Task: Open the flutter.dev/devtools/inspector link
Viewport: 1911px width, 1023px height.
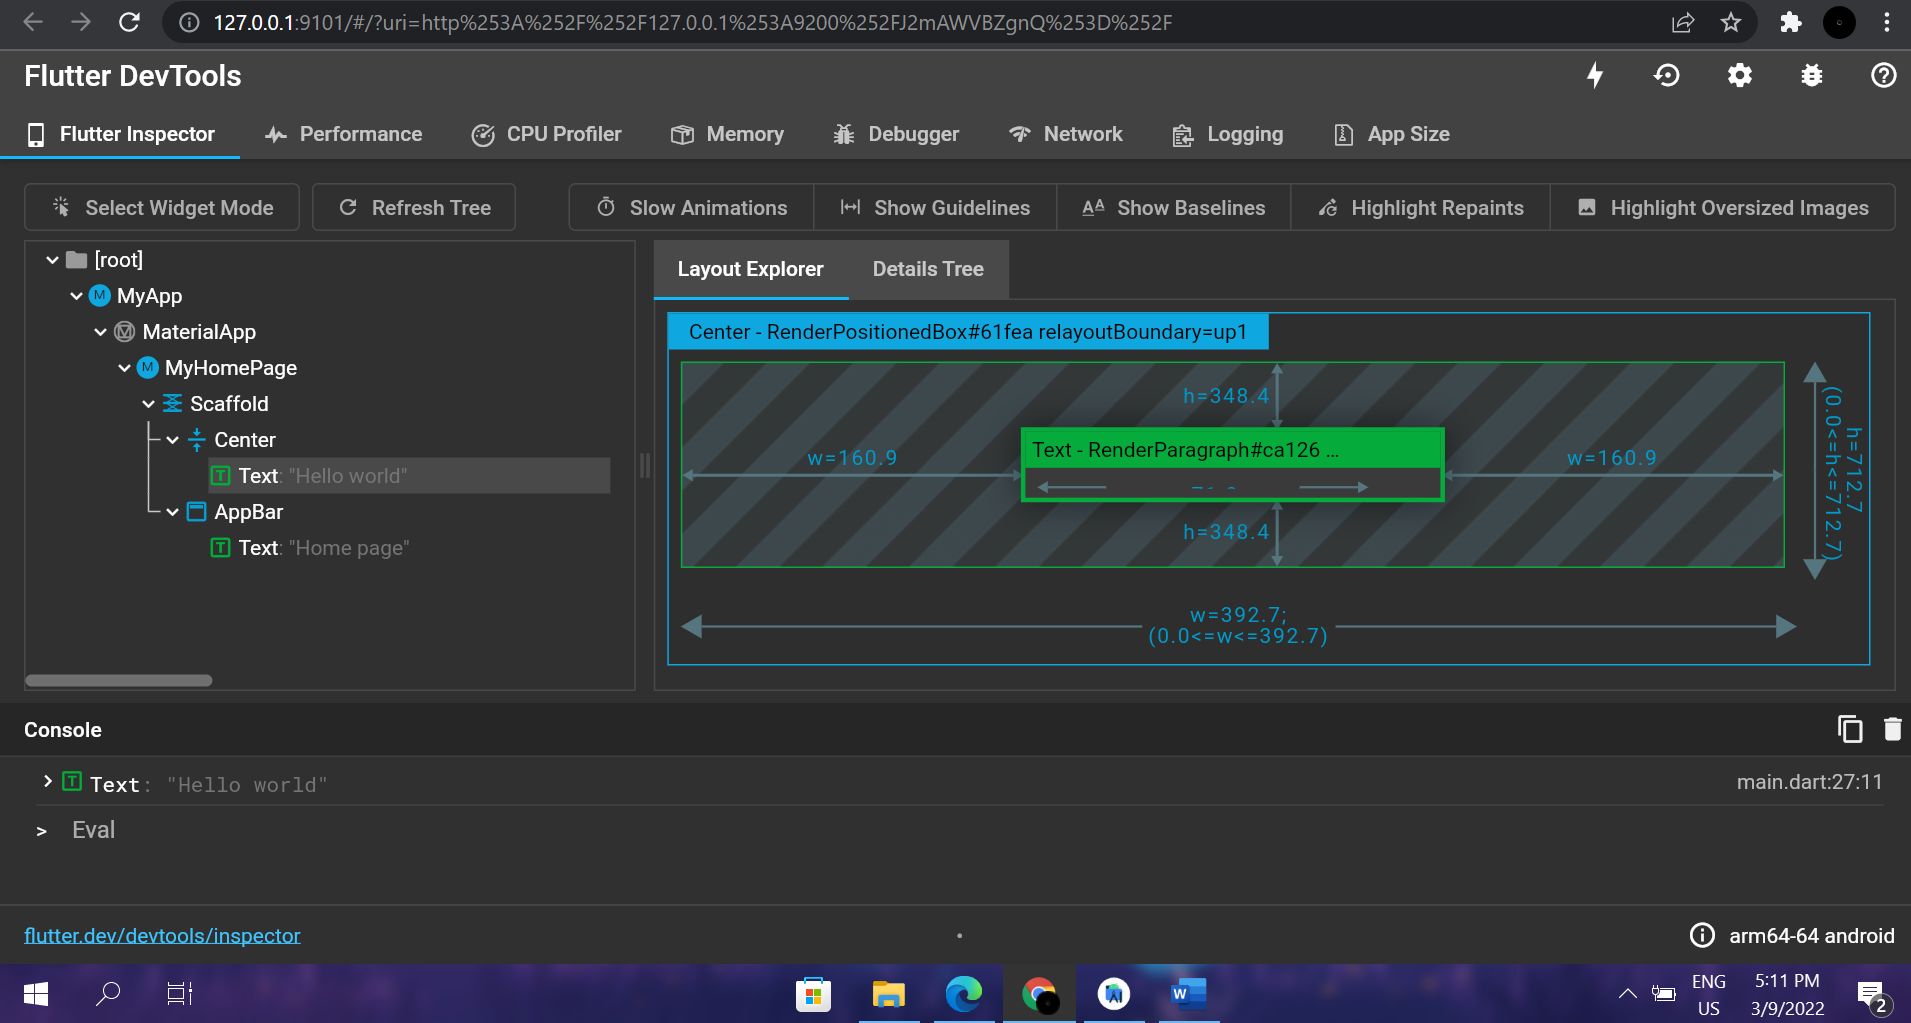Action: click(162, 935)
